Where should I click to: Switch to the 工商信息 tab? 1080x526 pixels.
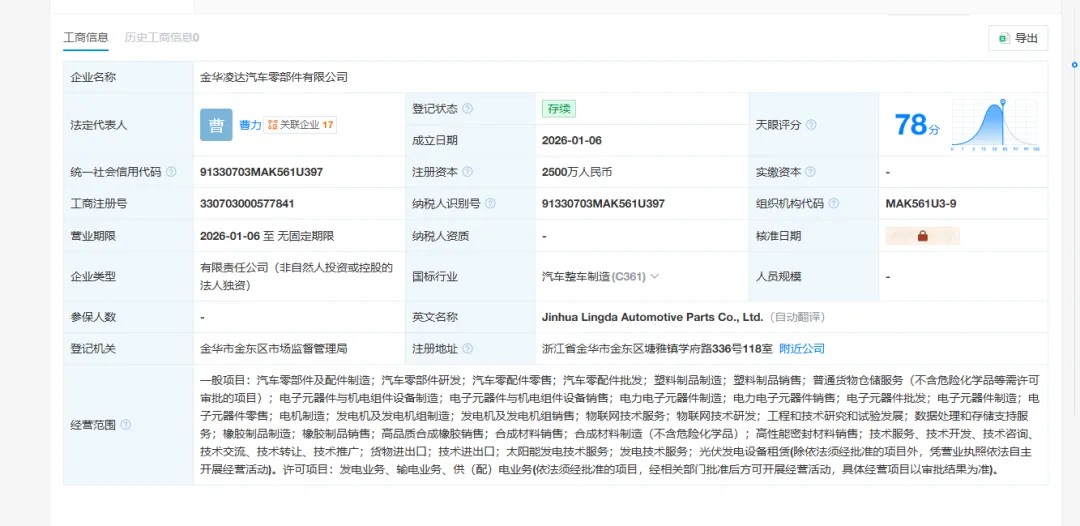coord(87,37)
